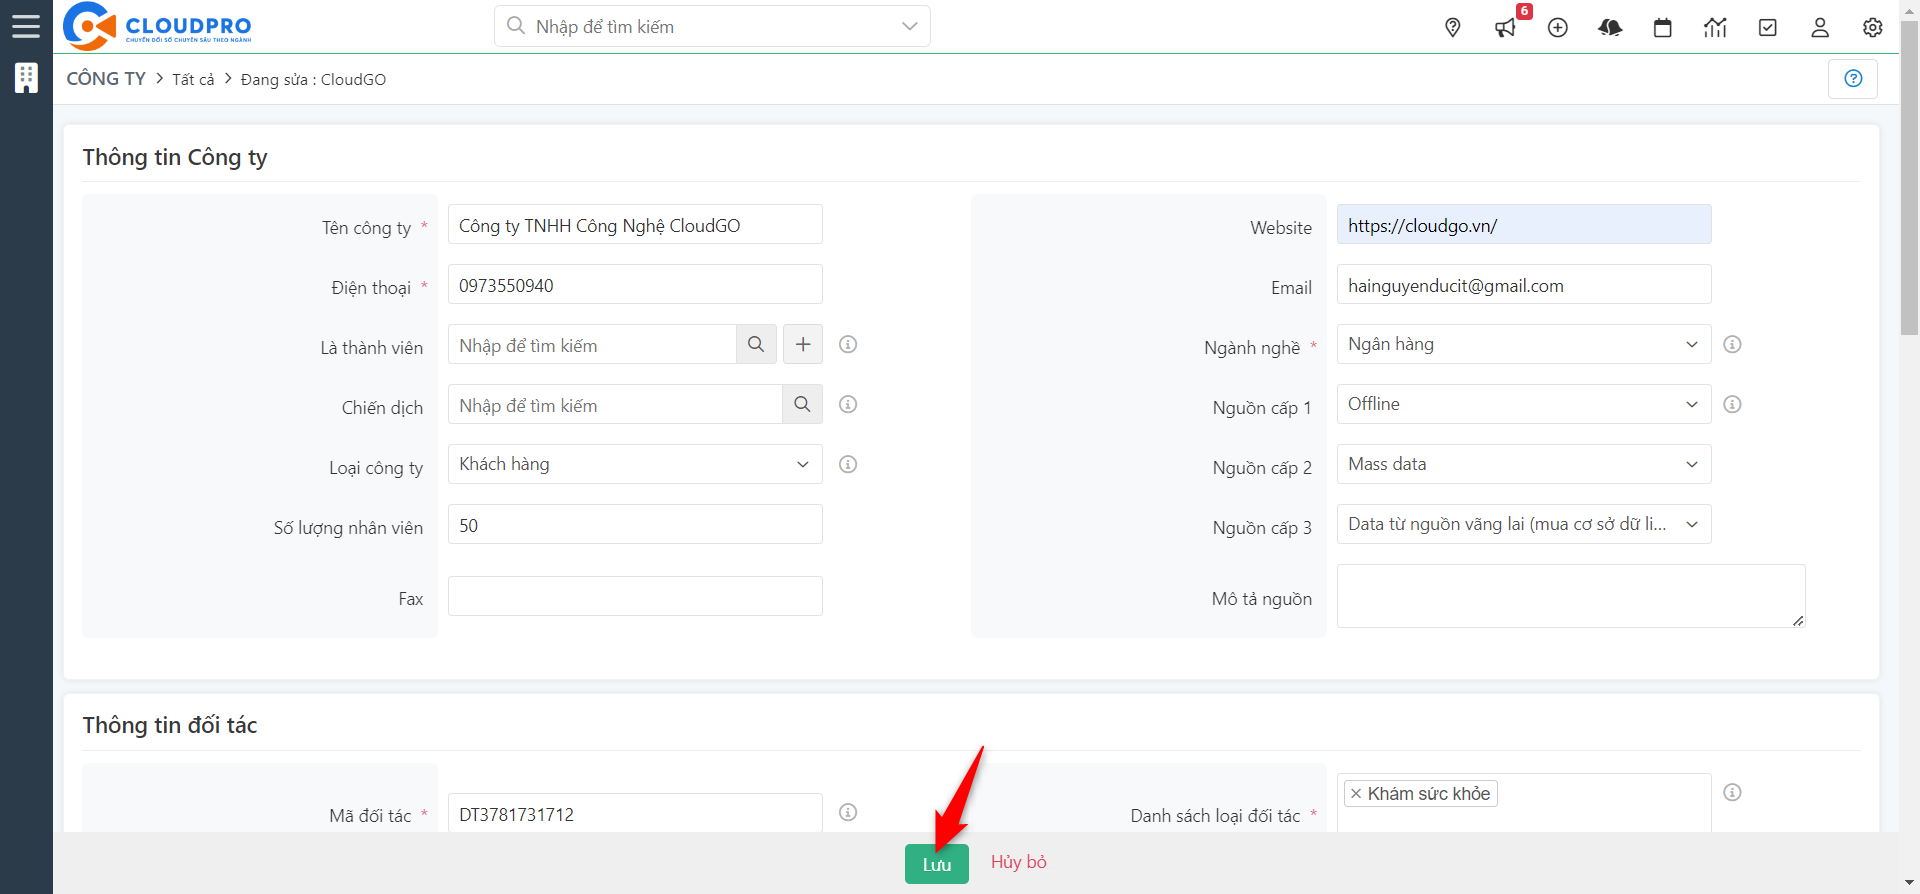
Task: Focus the global search box
Action: [712, 26]
